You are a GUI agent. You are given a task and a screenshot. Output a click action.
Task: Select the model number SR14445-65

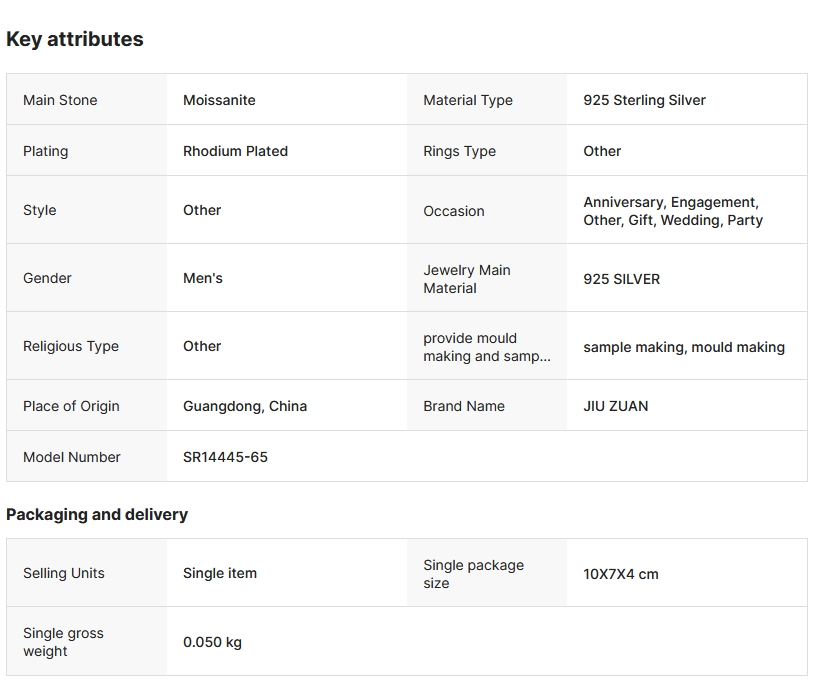click(x=225, y=457)
